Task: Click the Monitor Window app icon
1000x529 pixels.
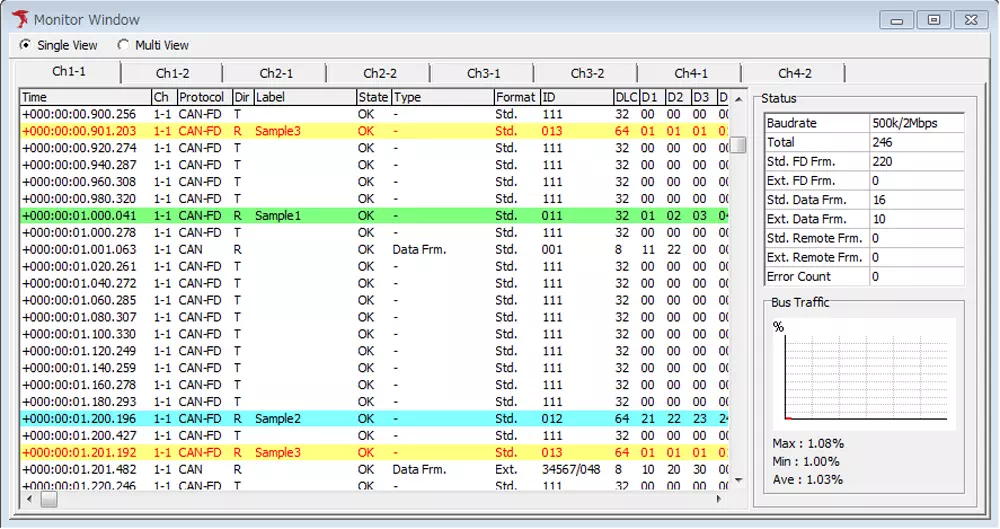Action: (x=19, y=19)
